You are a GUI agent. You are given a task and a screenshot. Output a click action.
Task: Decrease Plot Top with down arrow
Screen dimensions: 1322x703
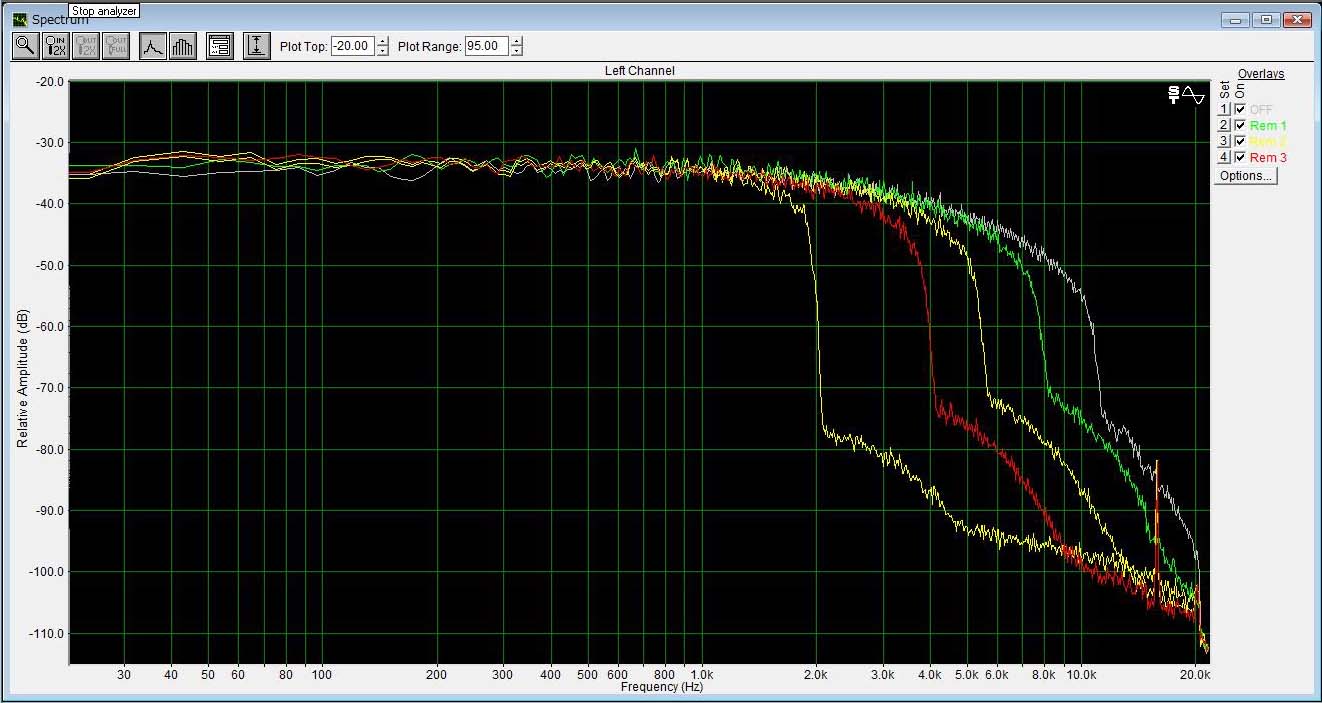click(x=383, y=51)
